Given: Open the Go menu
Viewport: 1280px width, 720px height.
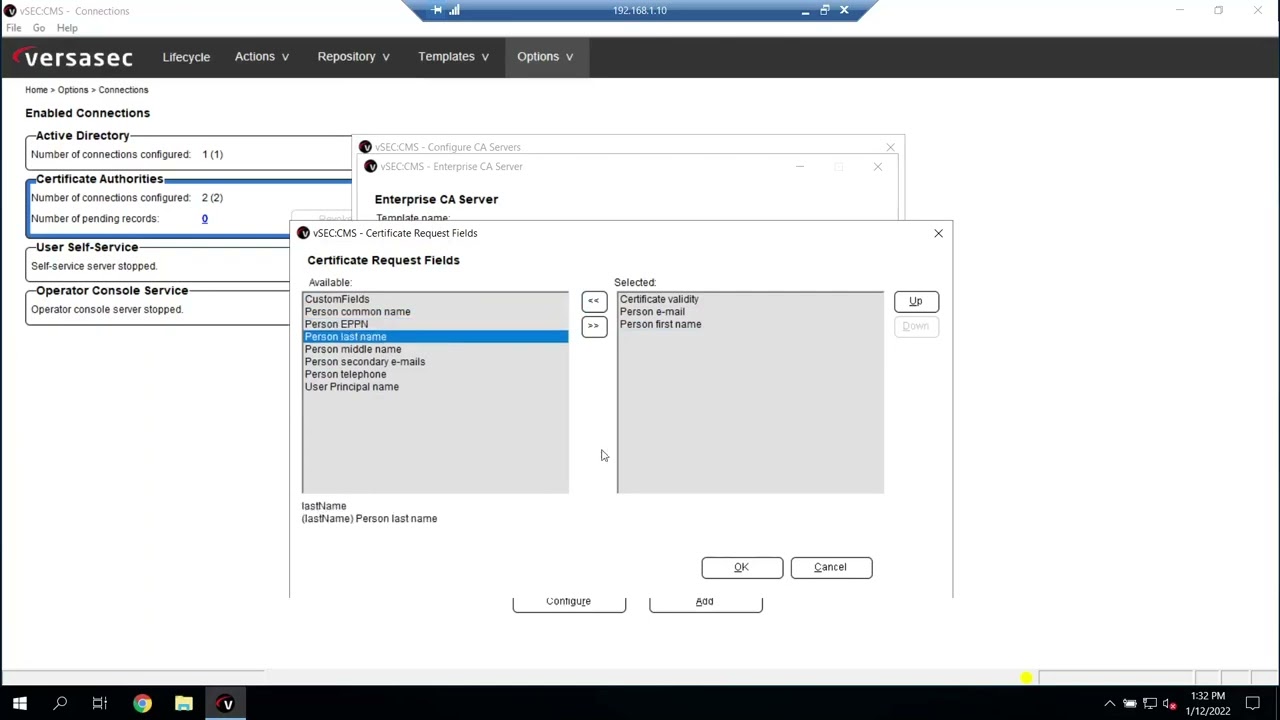Looking at the screenshot, I should point(39,28).
